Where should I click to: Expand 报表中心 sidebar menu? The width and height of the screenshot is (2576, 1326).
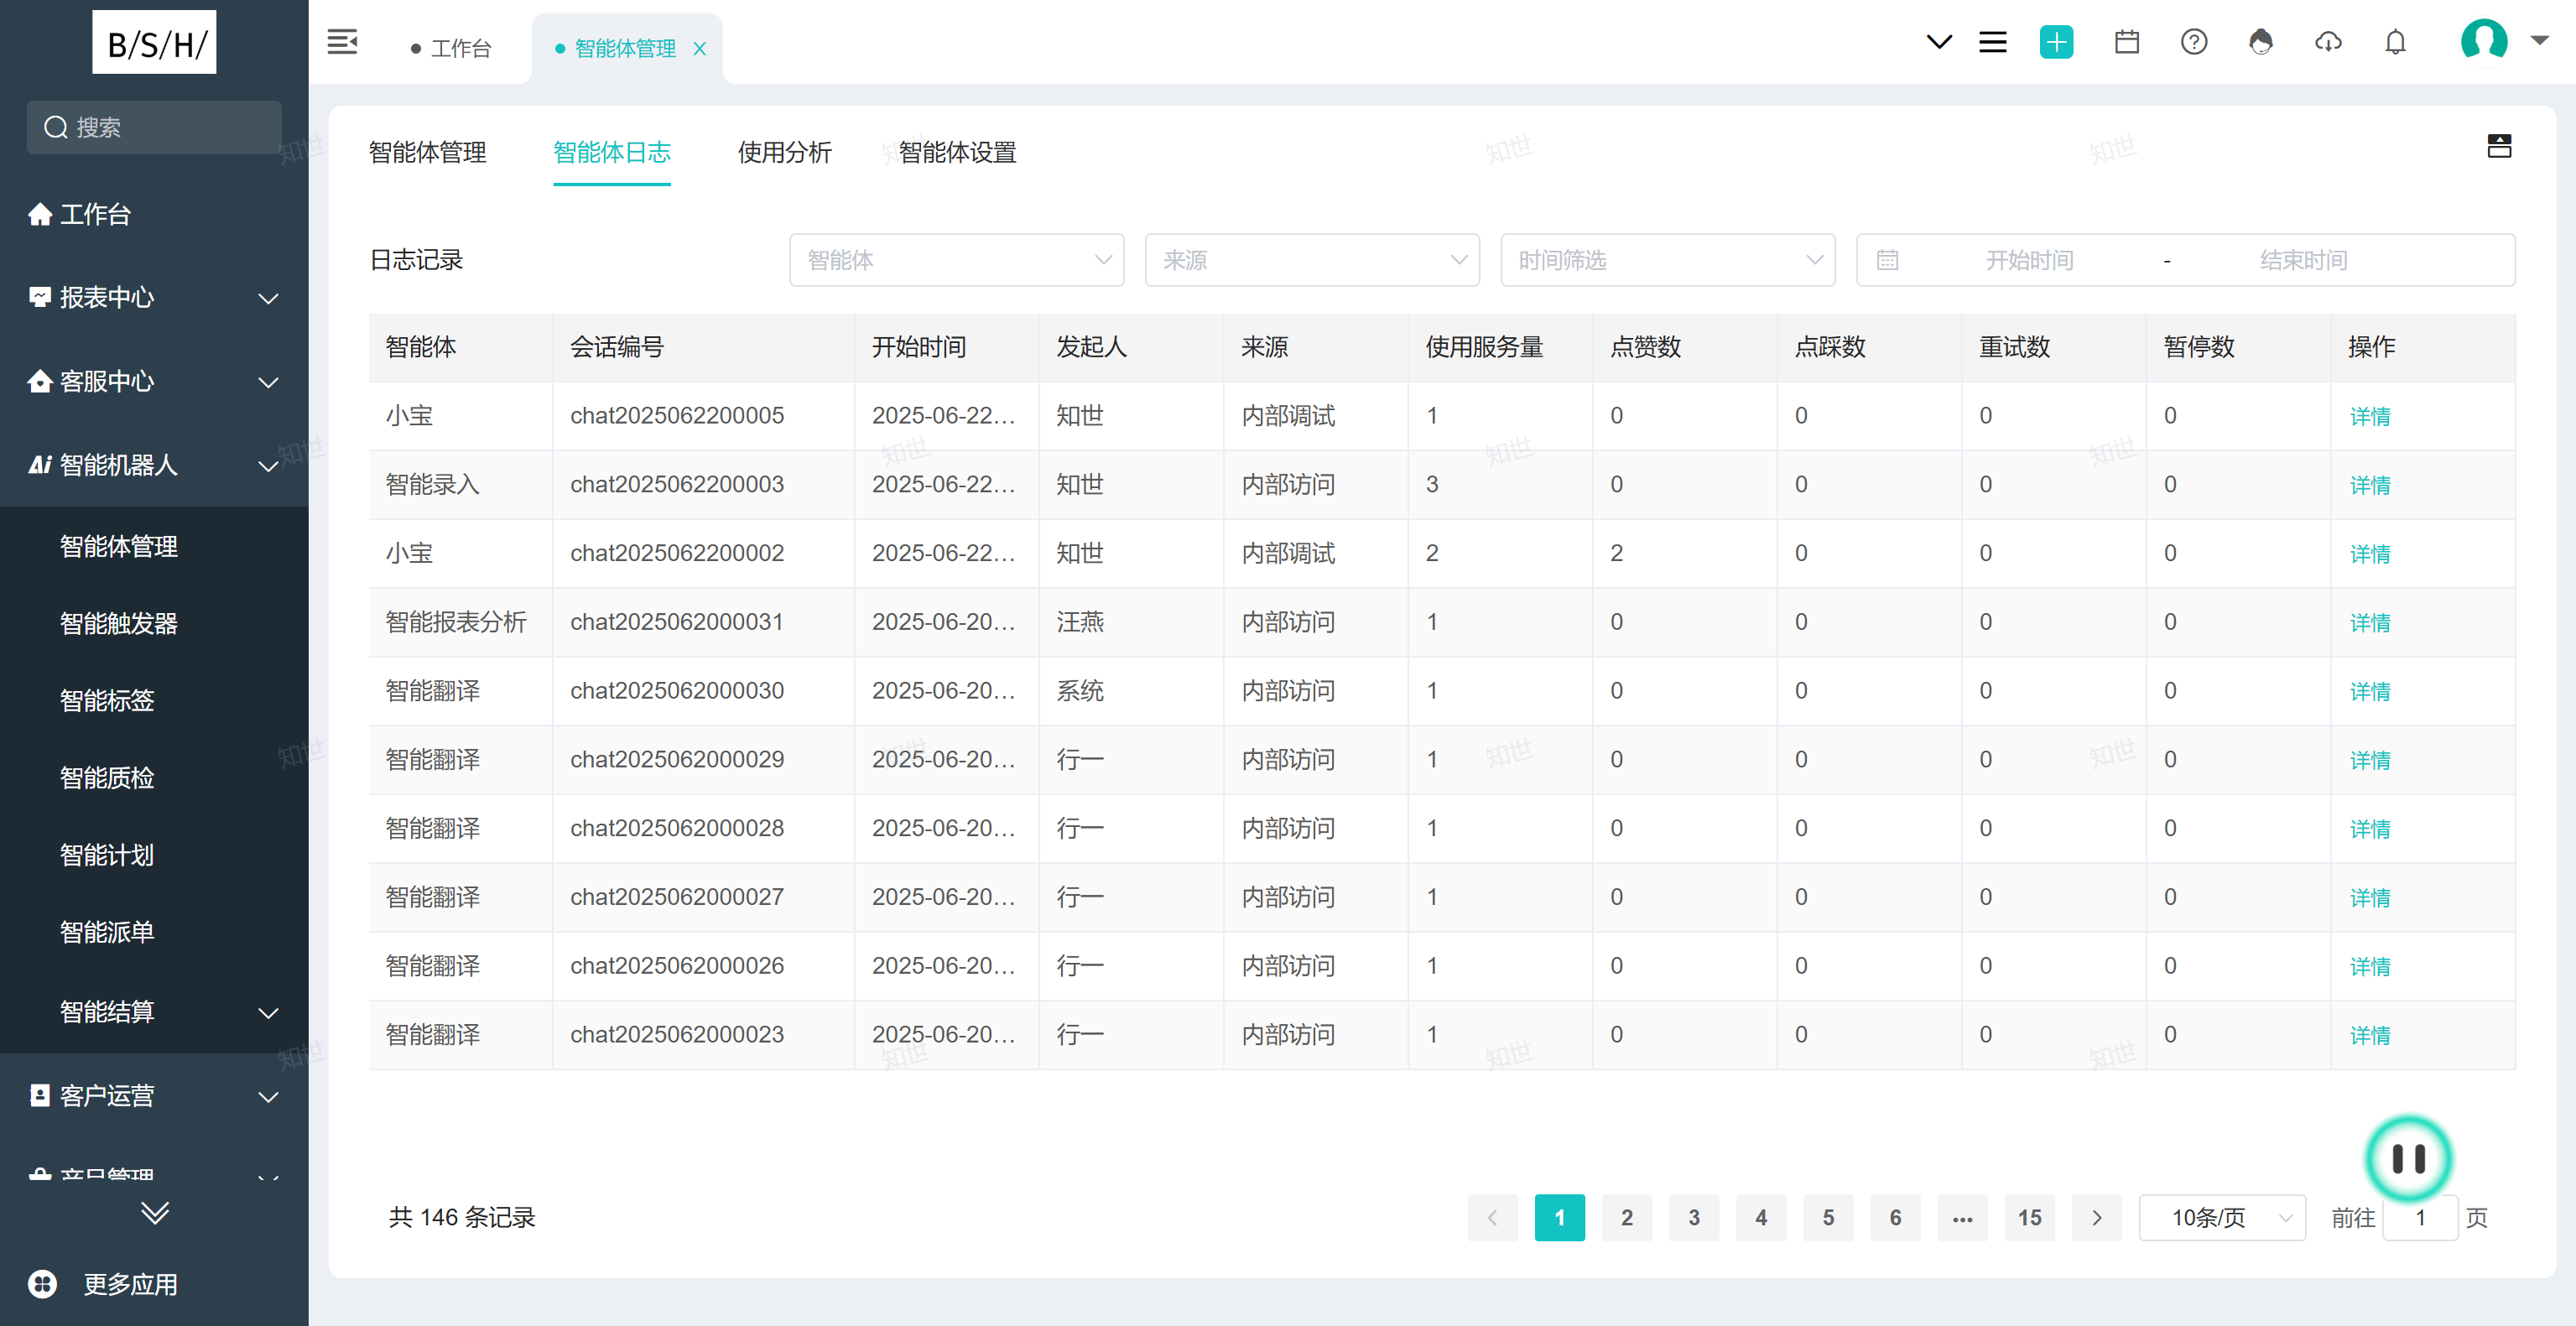154,298
